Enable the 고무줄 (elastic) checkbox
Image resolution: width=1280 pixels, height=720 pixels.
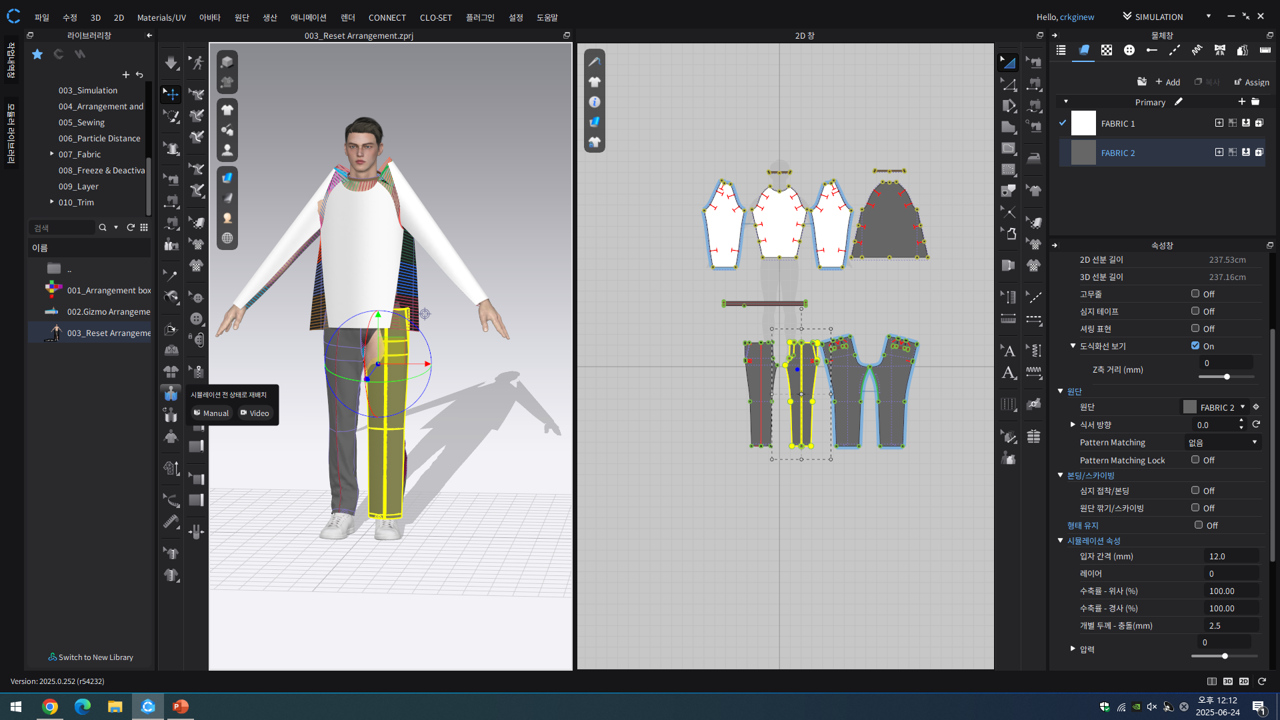(x=1195, y=294)
